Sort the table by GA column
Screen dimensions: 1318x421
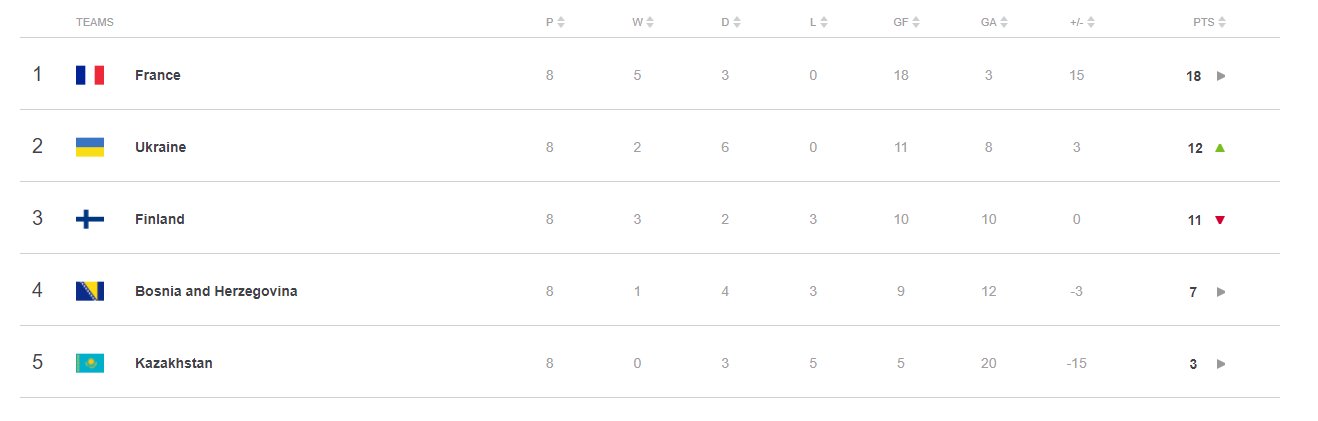994,22
